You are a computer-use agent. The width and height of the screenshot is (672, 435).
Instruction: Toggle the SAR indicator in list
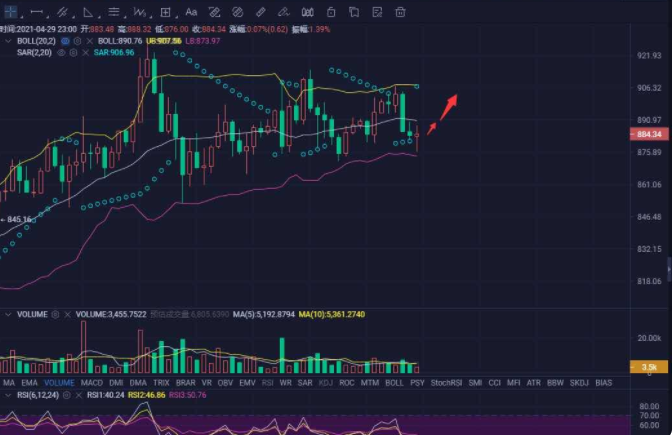[x=305, y=383]
